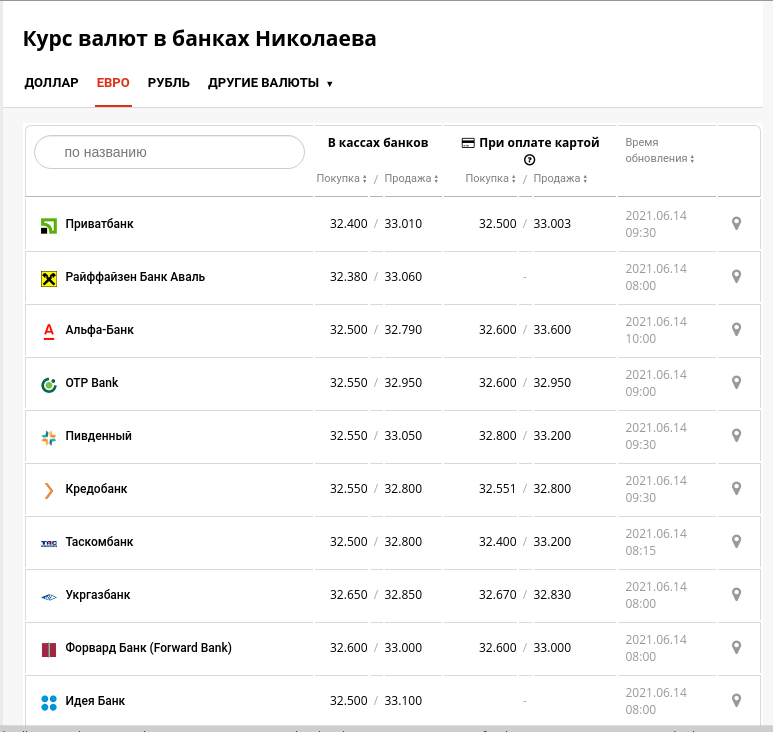Viewport: 773px width, 732px height.
Task: Sort by card payment Покупка column
Action: 491,178
